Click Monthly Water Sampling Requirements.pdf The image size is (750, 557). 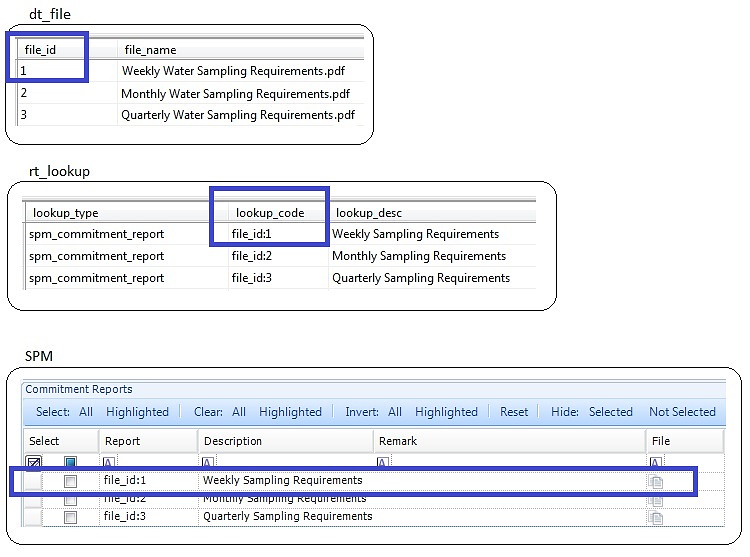[x=235, y=94]
